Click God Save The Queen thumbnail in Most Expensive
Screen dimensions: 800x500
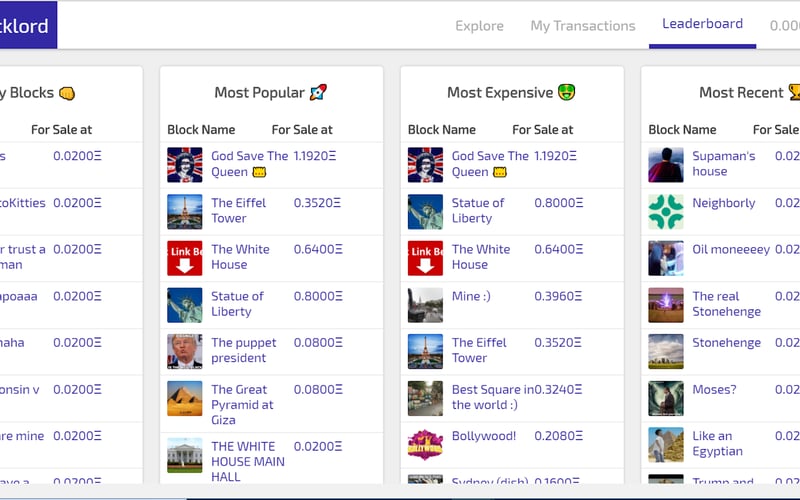point(426,165)
